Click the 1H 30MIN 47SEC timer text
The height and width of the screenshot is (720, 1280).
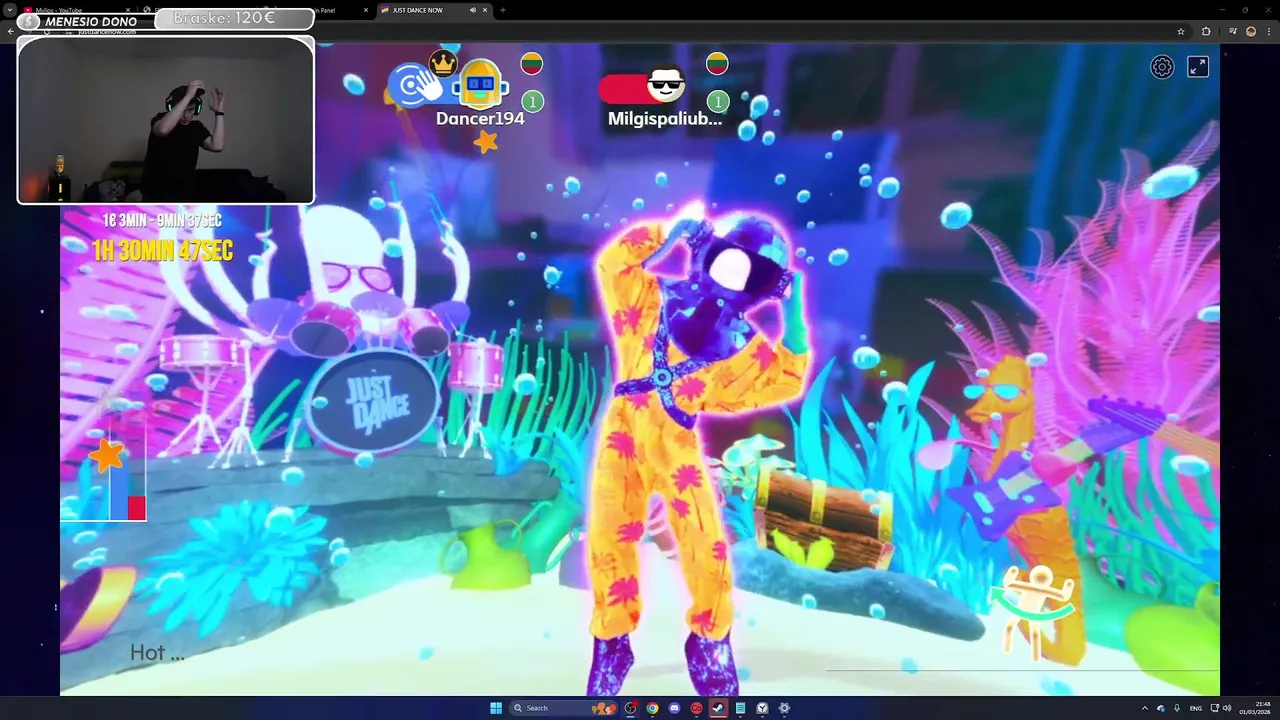(x=163, y=249)
